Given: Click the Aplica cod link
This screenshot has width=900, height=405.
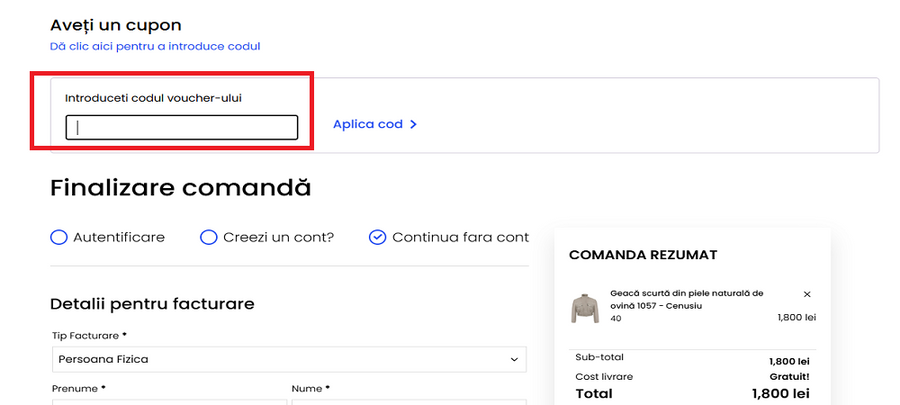Looking at the screenshot, I should click(367, 125).
